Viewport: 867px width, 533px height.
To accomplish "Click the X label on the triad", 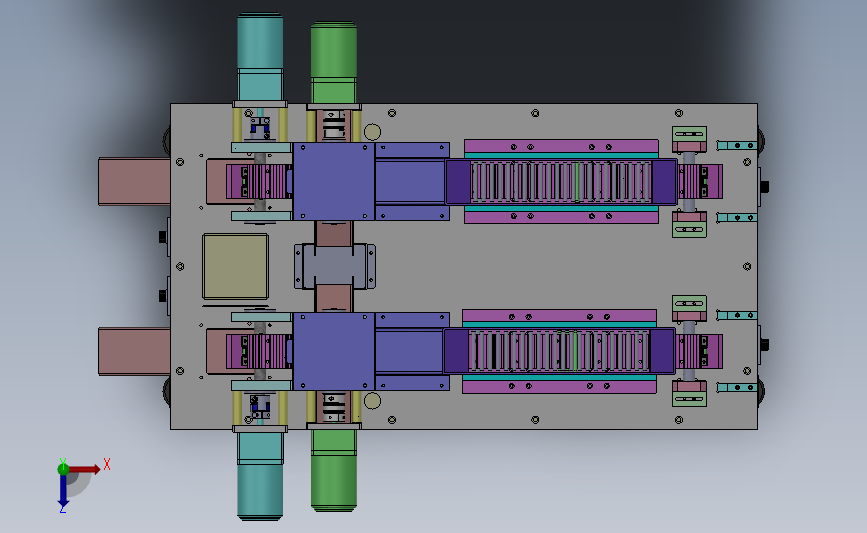I will point(107,464).
